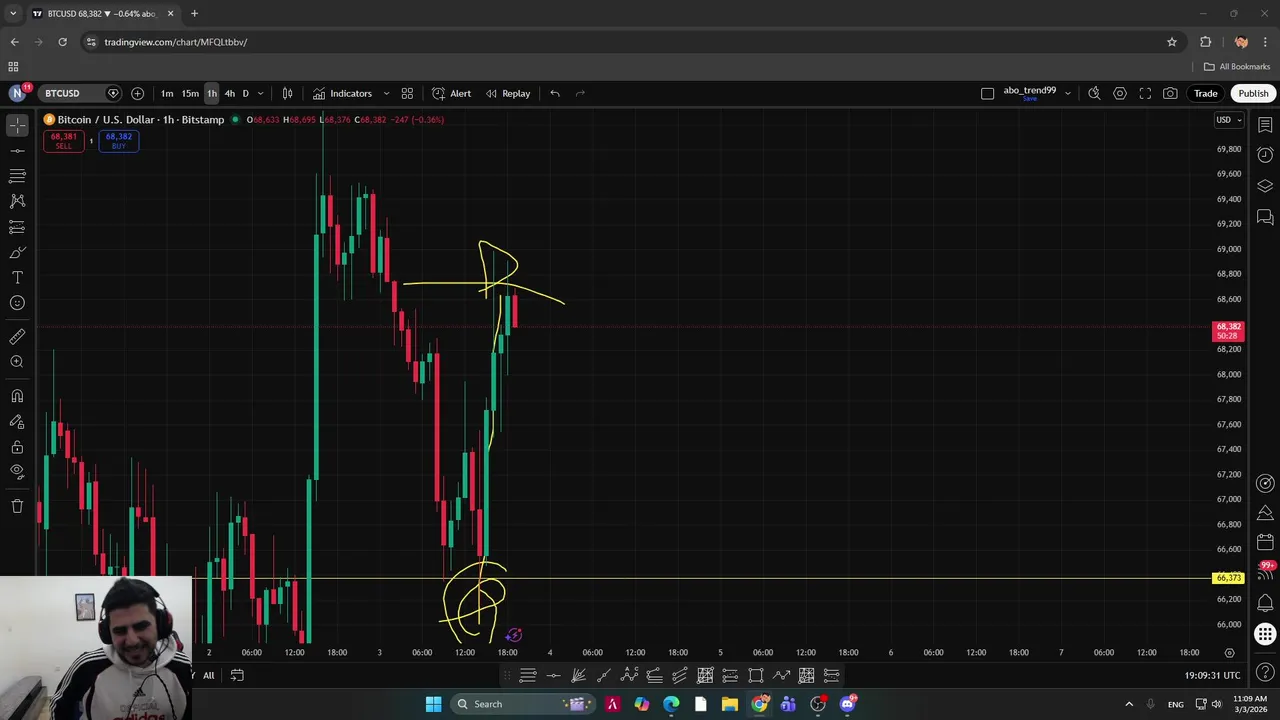
Task: Select the trend line drawing tool
Action: 17,151
